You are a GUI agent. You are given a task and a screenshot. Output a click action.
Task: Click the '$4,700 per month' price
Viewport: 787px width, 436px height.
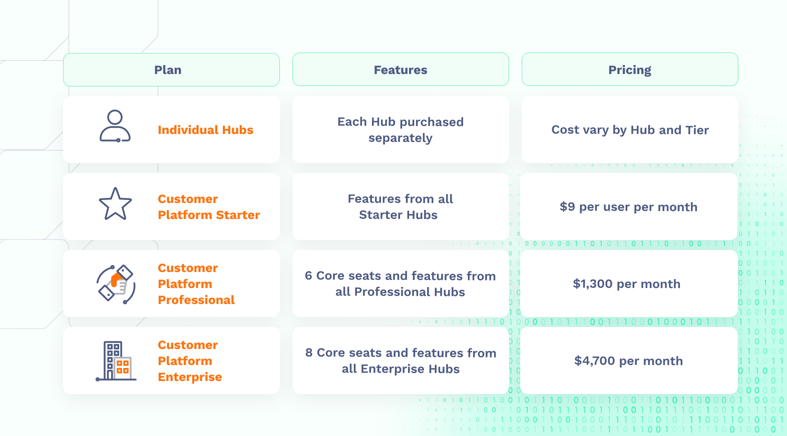point(629,361)
